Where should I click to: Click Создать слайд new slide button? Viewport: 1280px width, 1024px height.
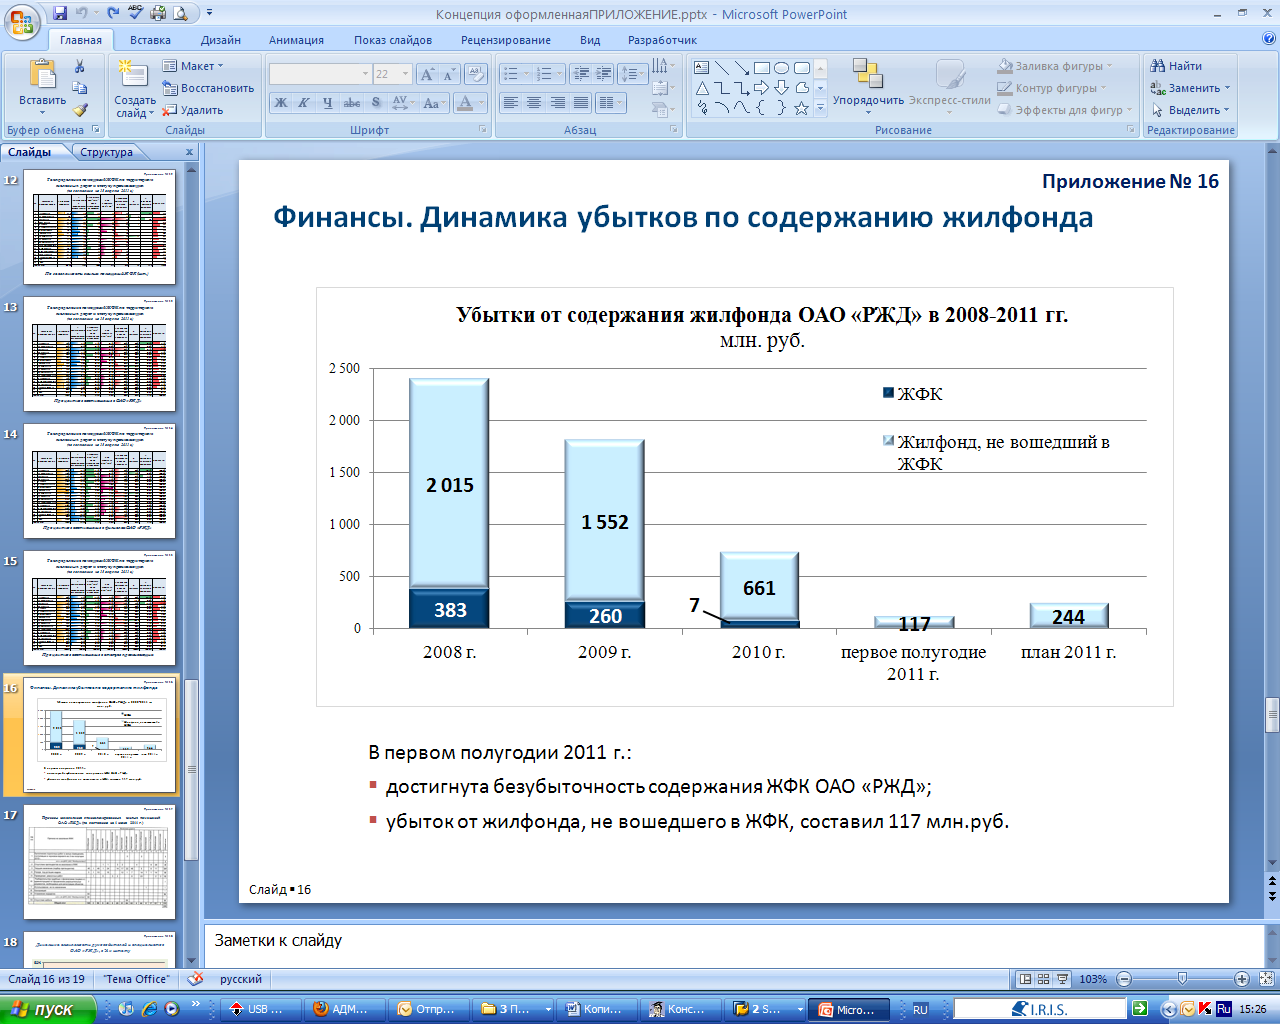(134, 88)
